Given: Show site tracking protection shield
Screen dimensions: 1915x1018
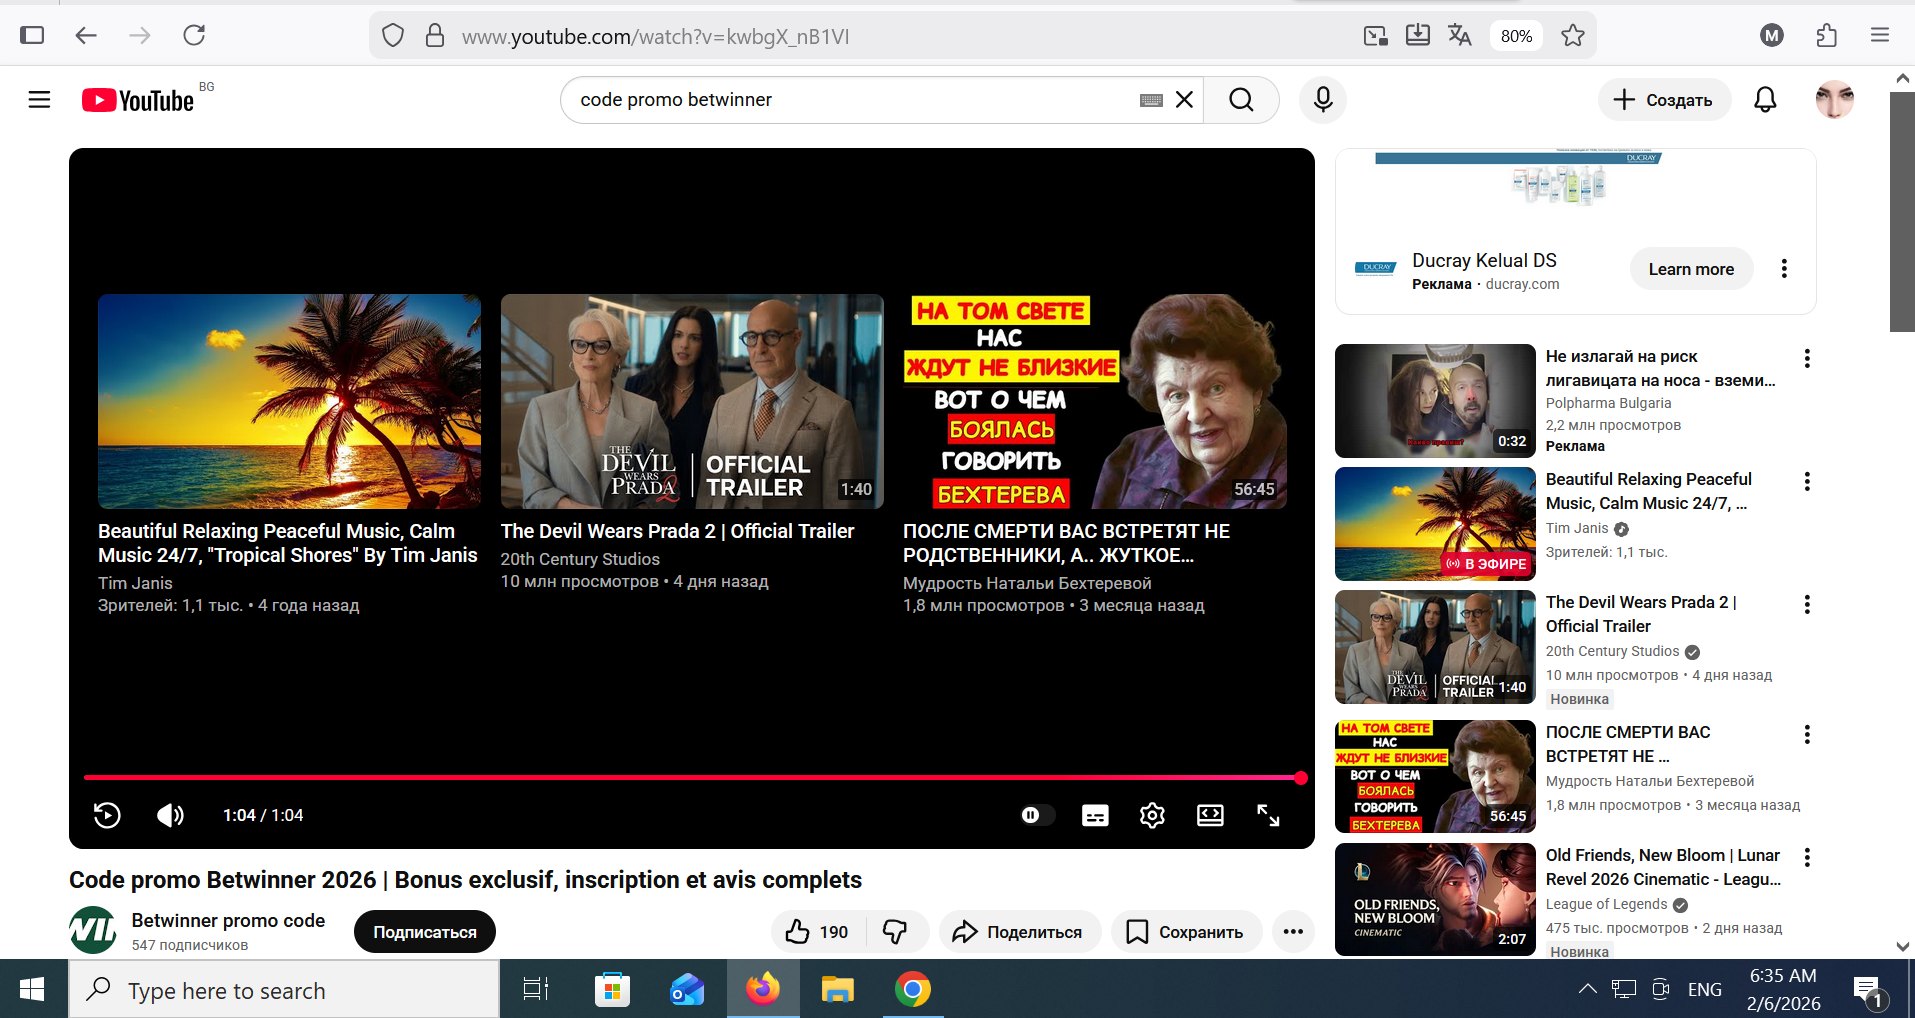Looking at the screenshot, I should tap(393, 36).
